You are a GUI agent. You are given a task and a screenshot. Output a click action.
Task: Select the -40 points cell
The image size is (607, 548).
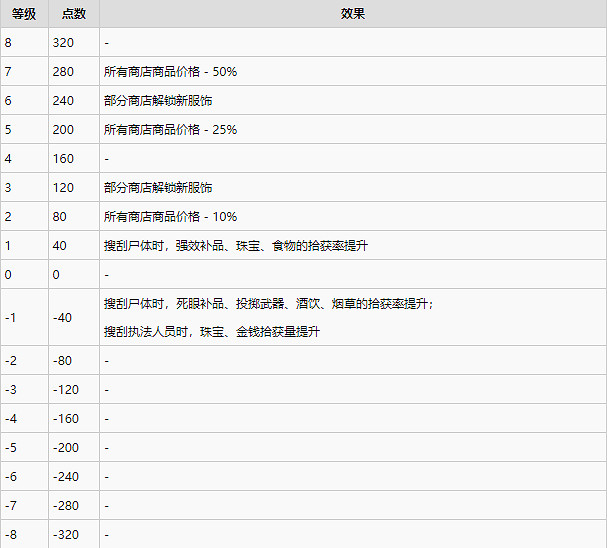pyautogui.click(x=63, y=317)
